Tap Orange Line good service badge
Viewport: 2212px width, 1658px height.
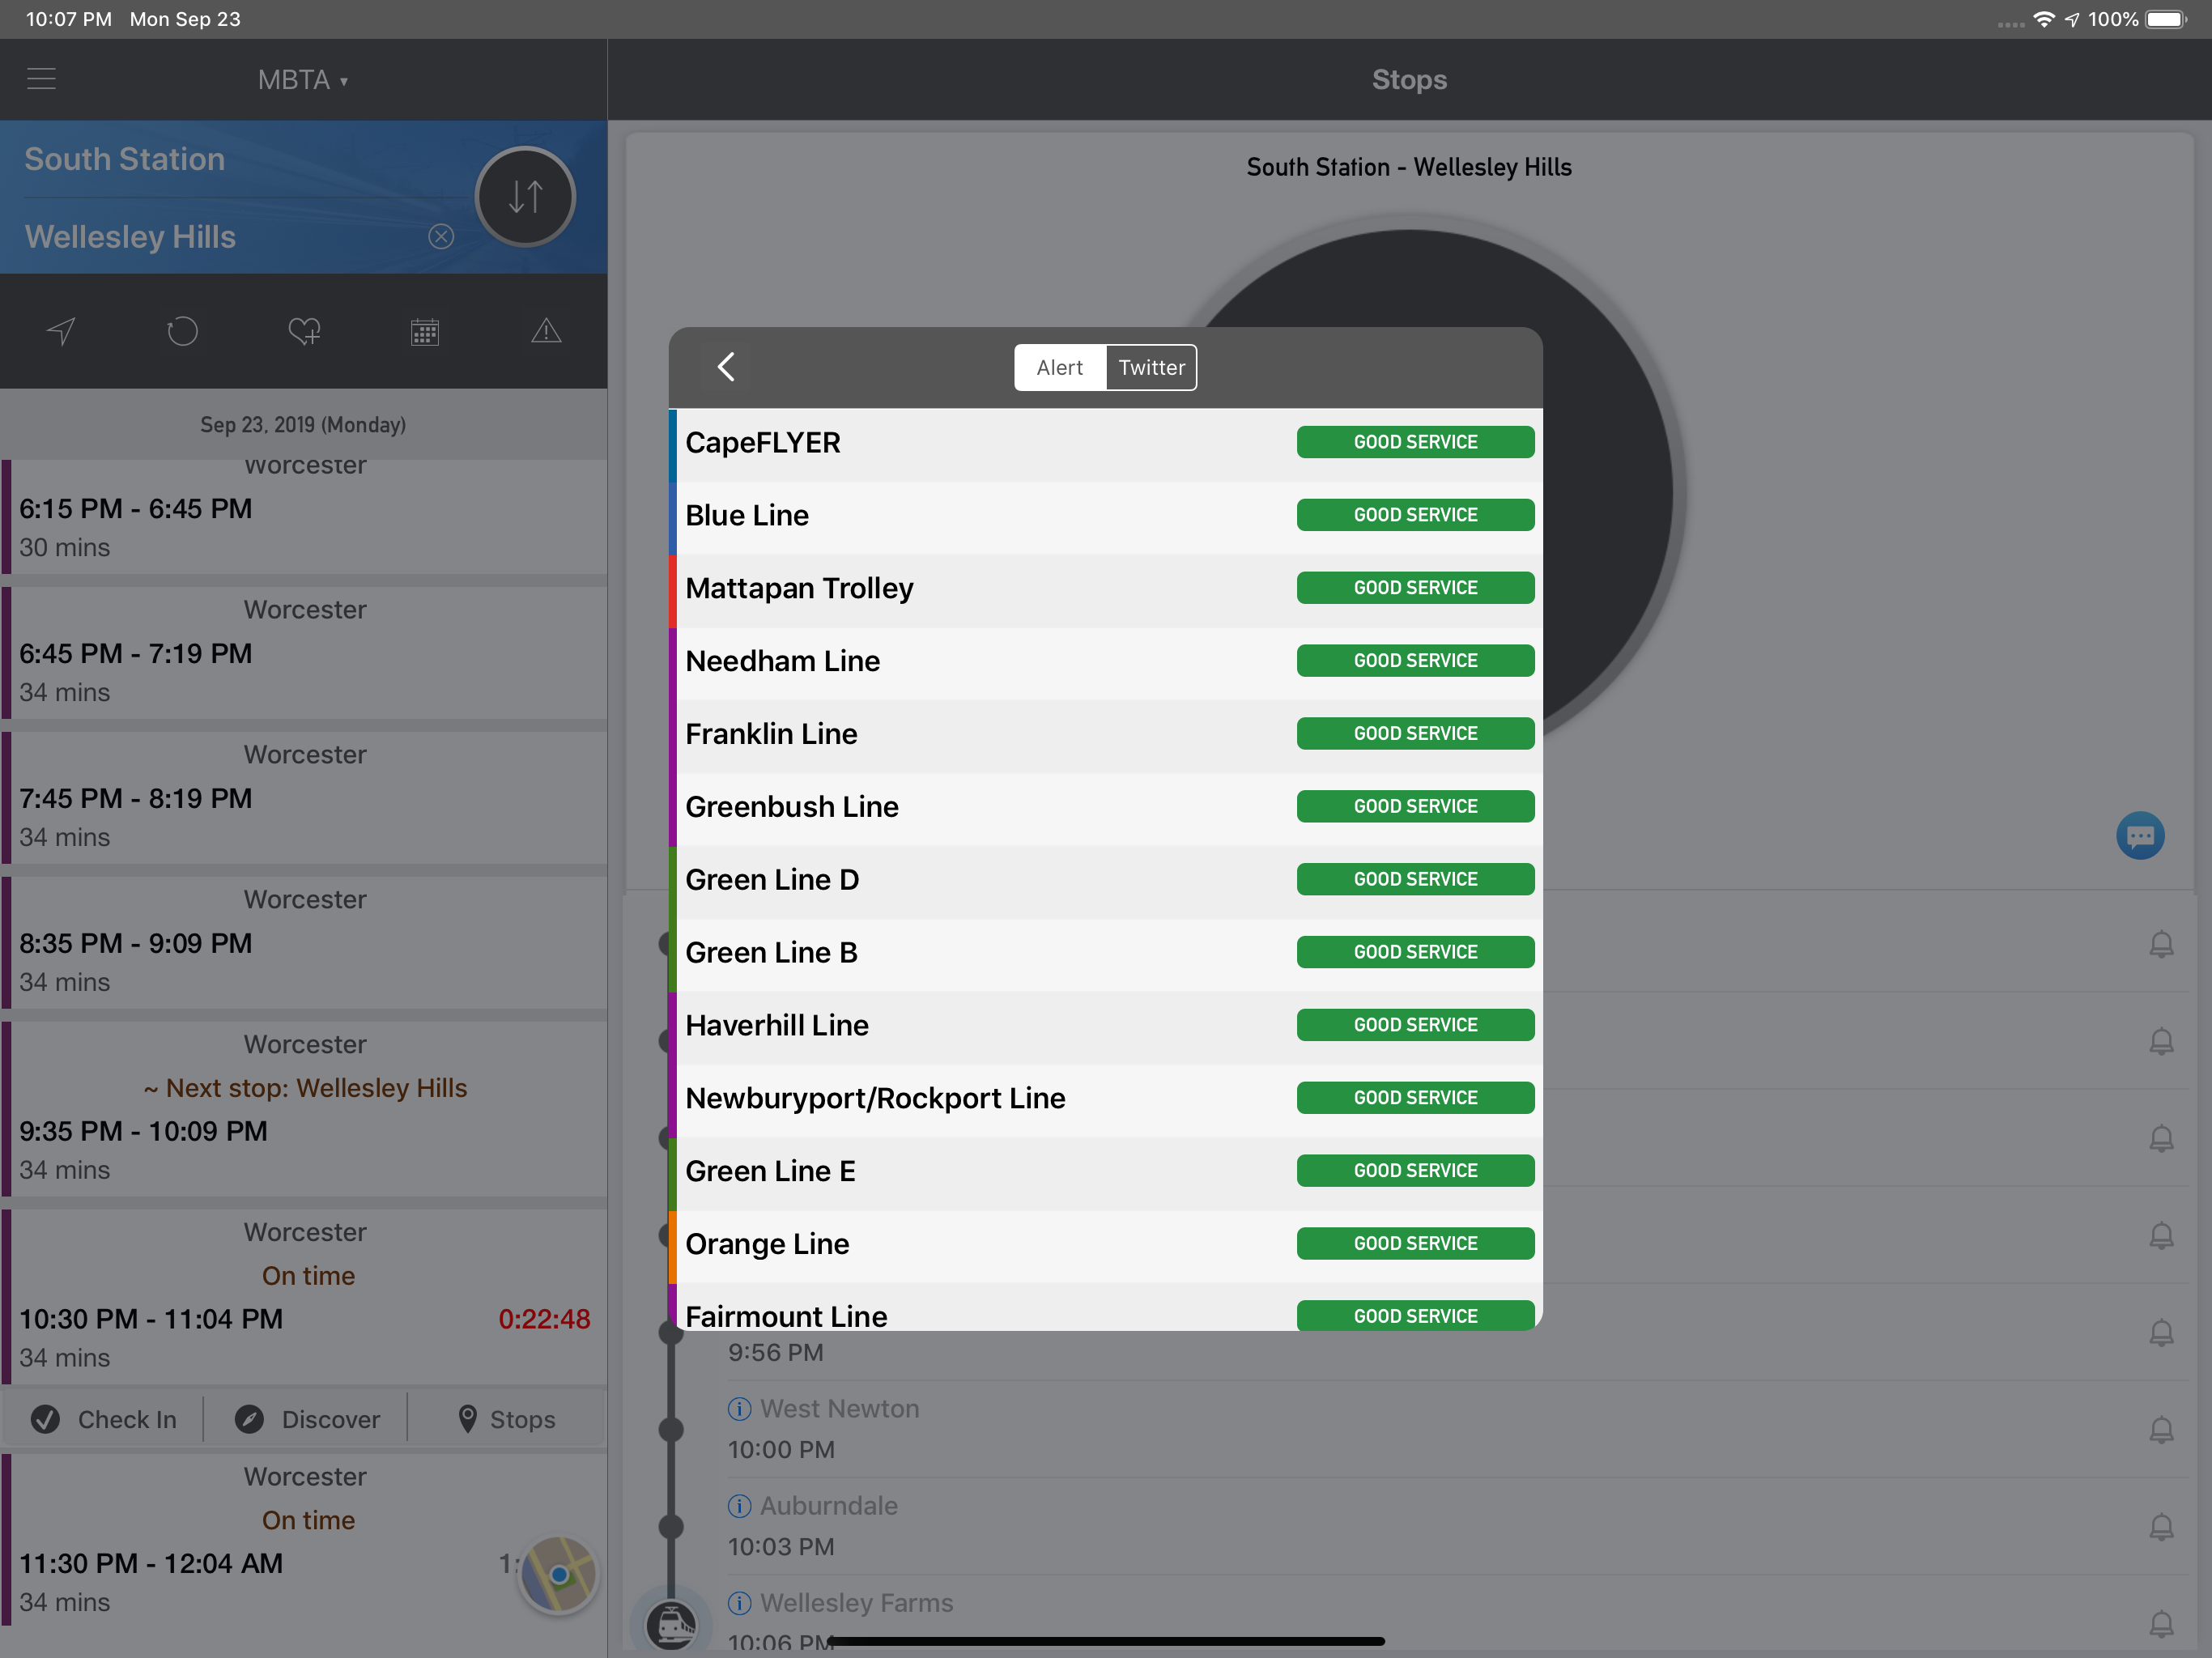tap(1415, 1244)
